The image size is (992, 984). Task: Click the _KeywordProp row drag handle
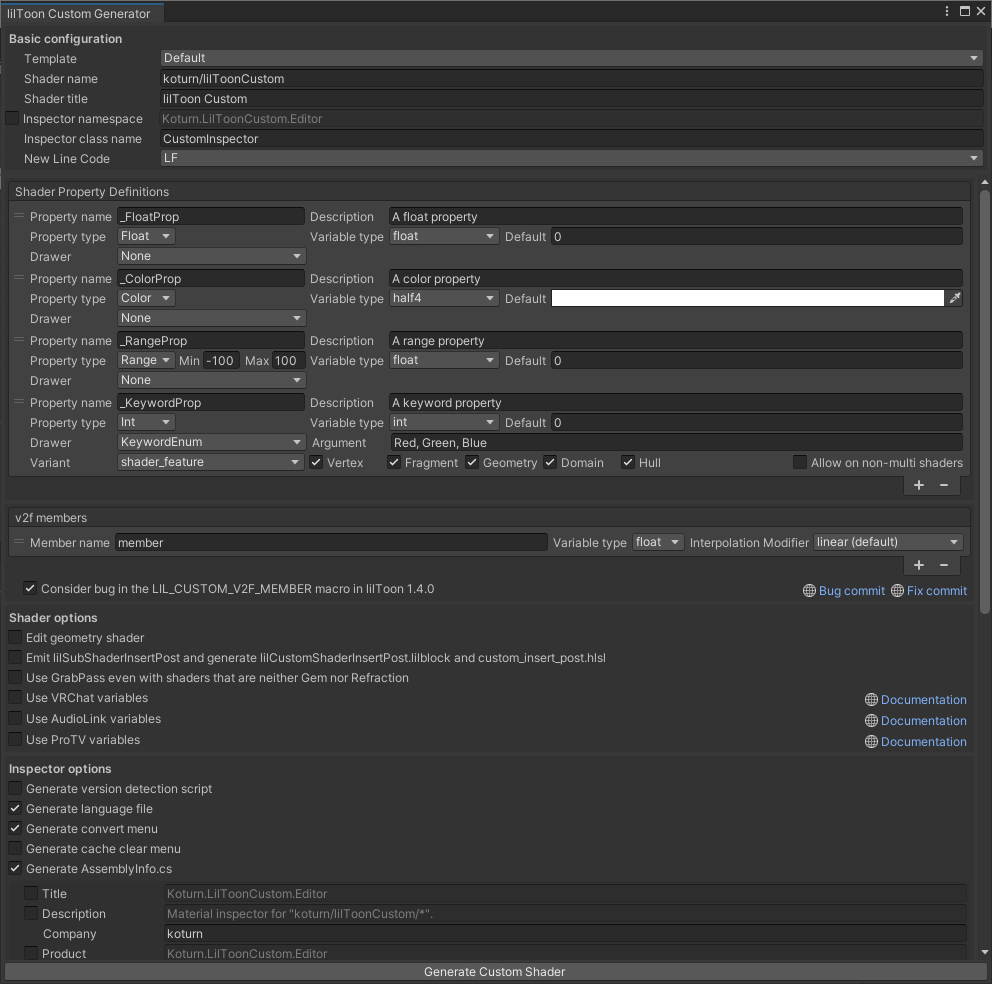(19, 402)
